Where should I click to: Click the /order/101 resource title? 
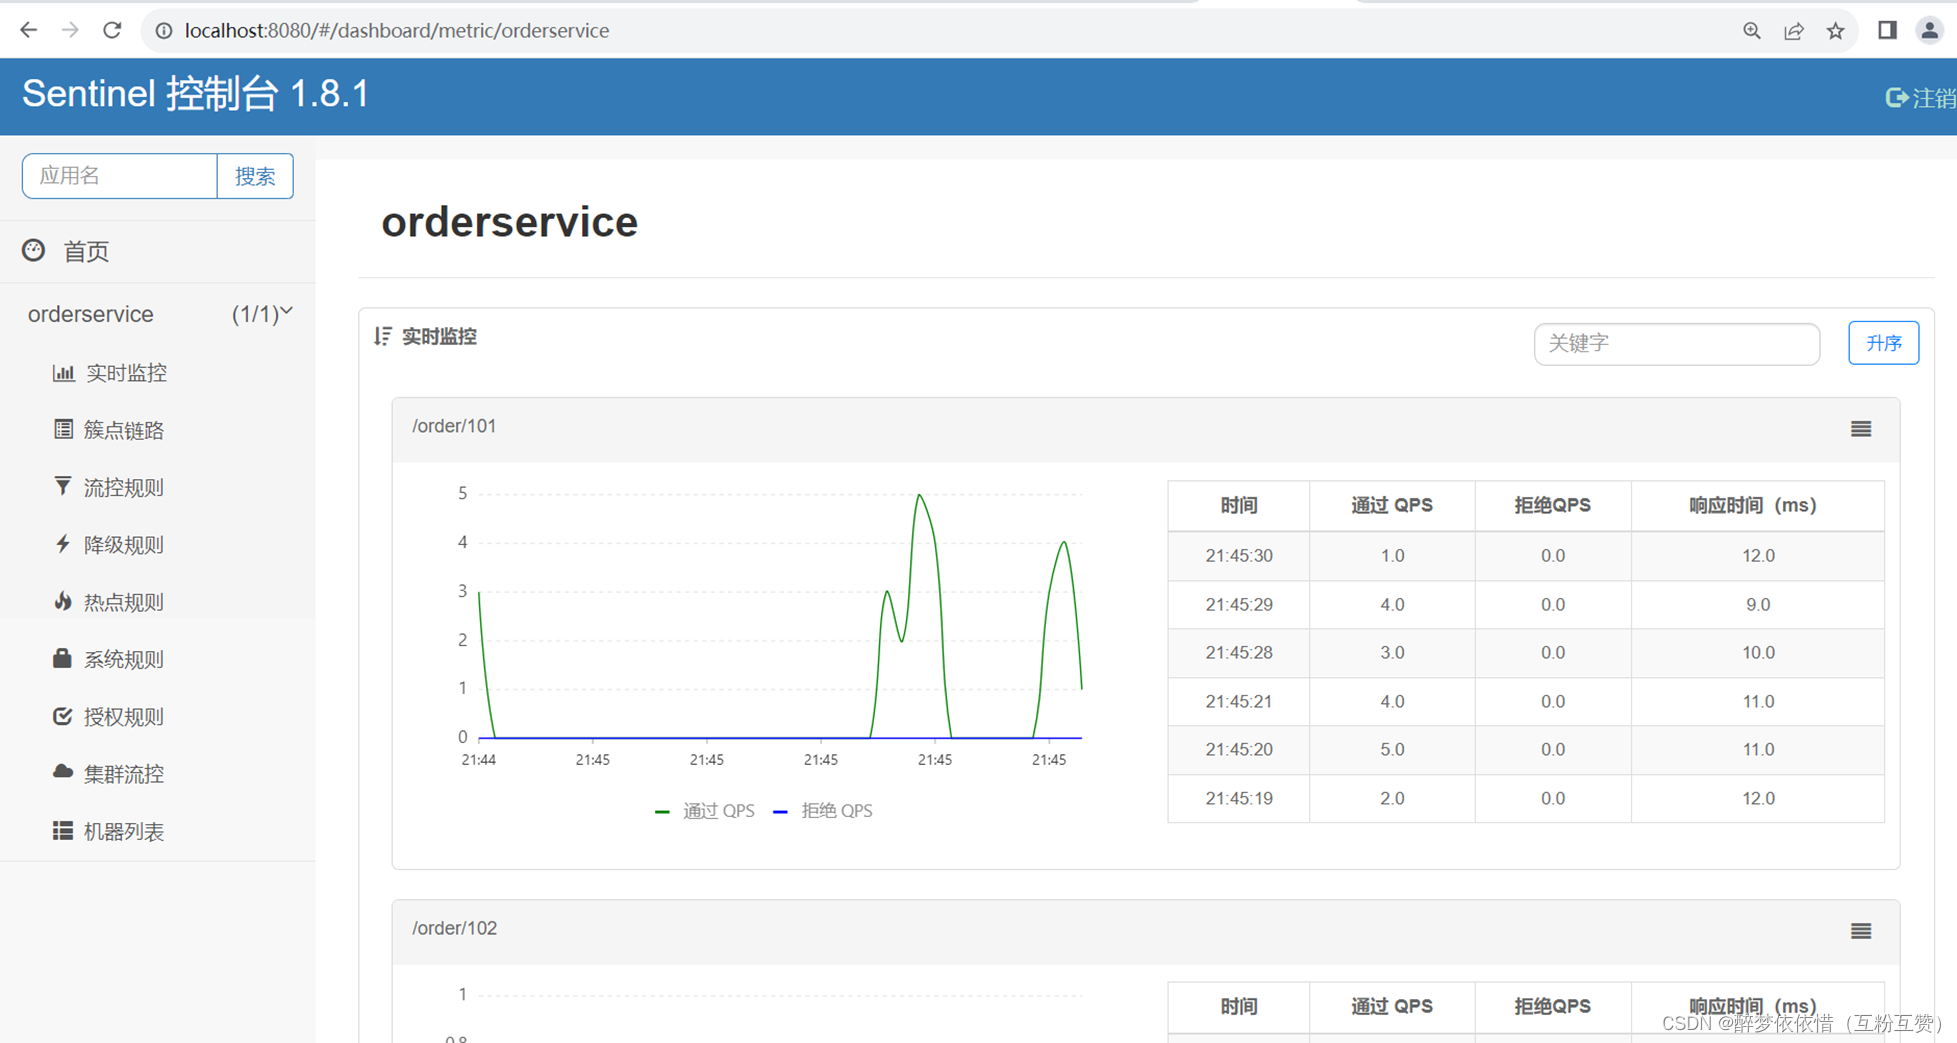pyautogui.click(x=454, y=426)
